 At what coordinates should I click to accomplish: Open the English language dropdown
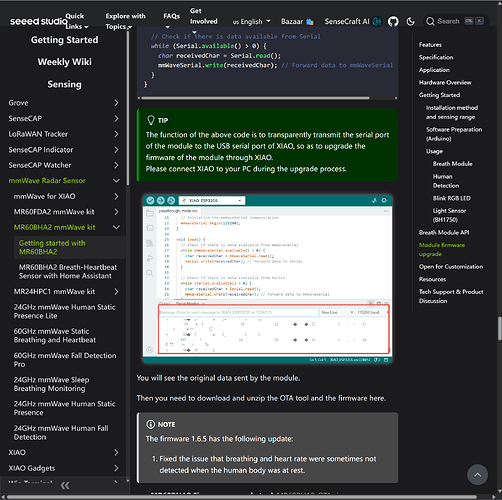pyautogui.click(x=251, y=22)
